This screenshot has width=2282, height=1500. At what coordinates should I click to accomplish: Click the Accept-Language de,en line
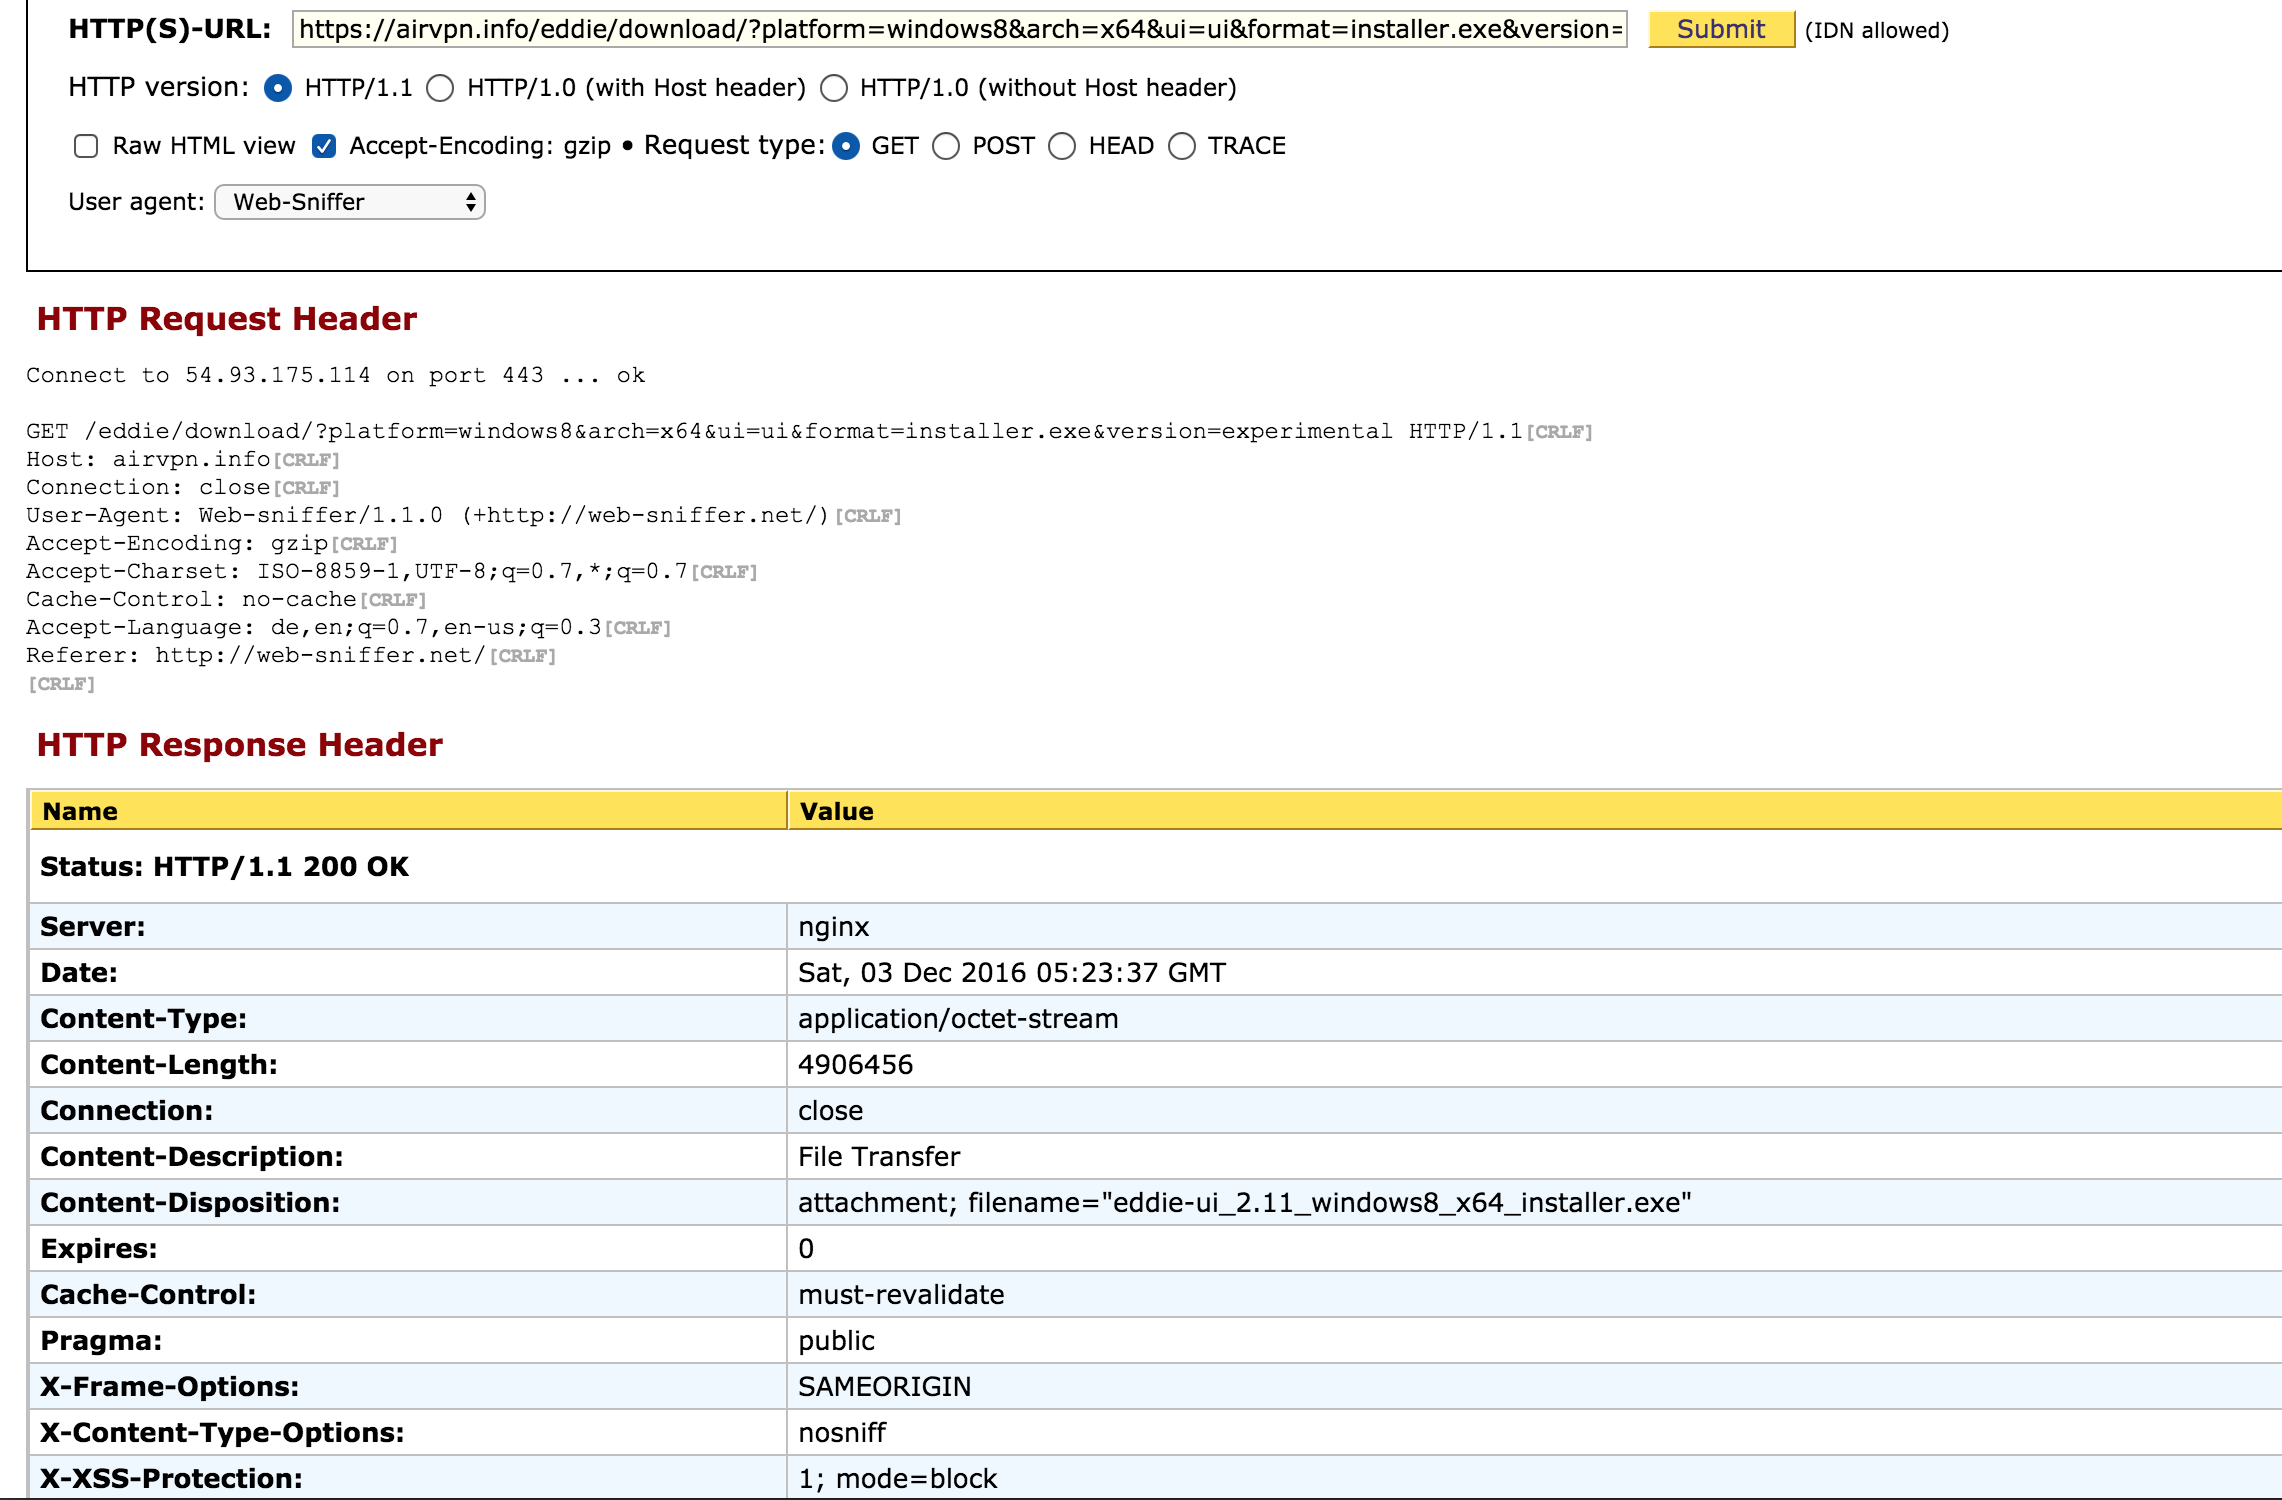[x=349, y=627]
